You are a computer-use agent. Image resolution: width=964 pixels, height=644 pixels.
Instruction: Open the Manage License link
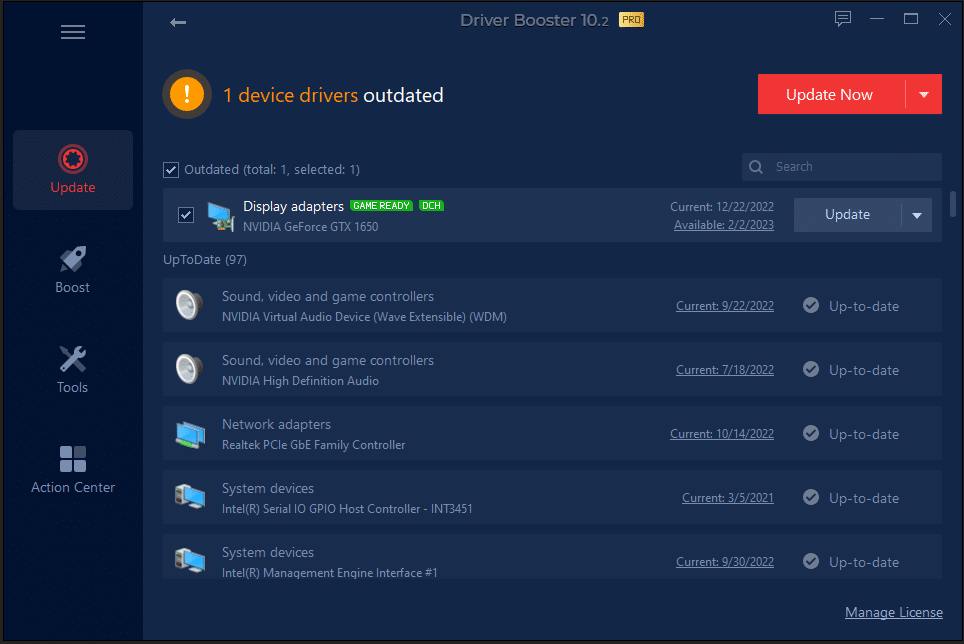tap(893, 612)
